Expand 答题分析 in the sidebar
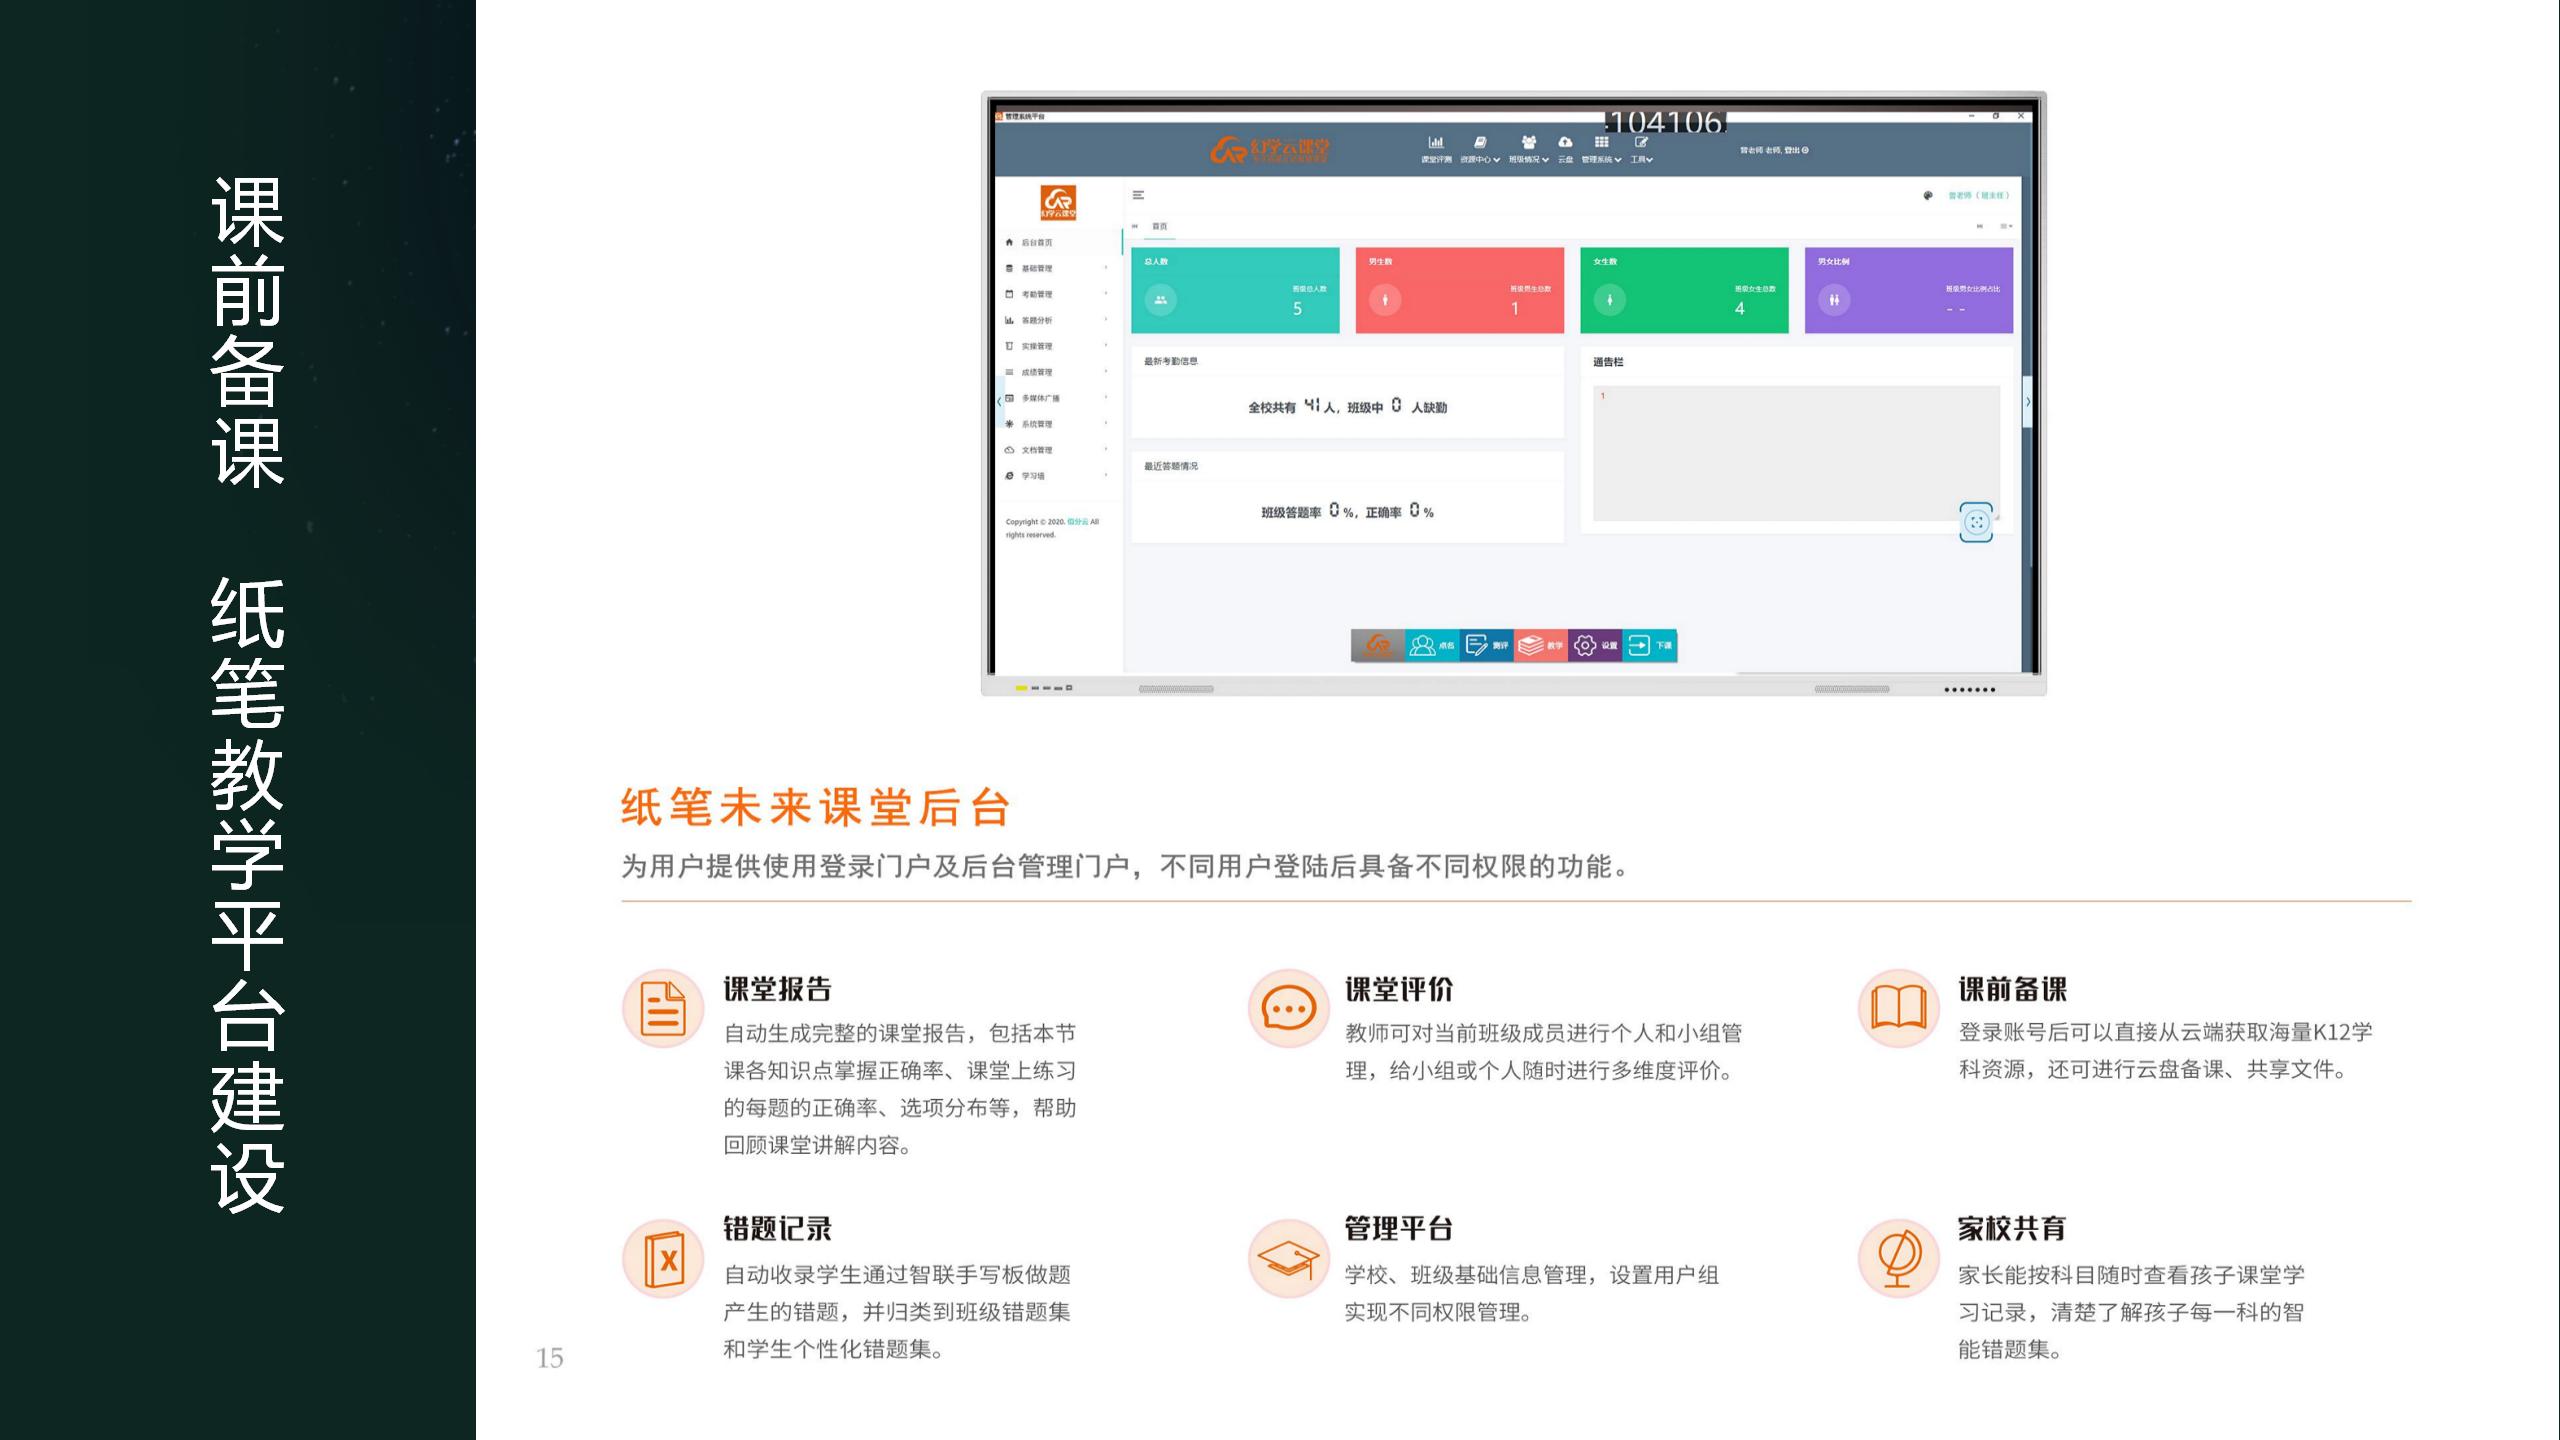2560x1440 pixels. pos(1057,320)
